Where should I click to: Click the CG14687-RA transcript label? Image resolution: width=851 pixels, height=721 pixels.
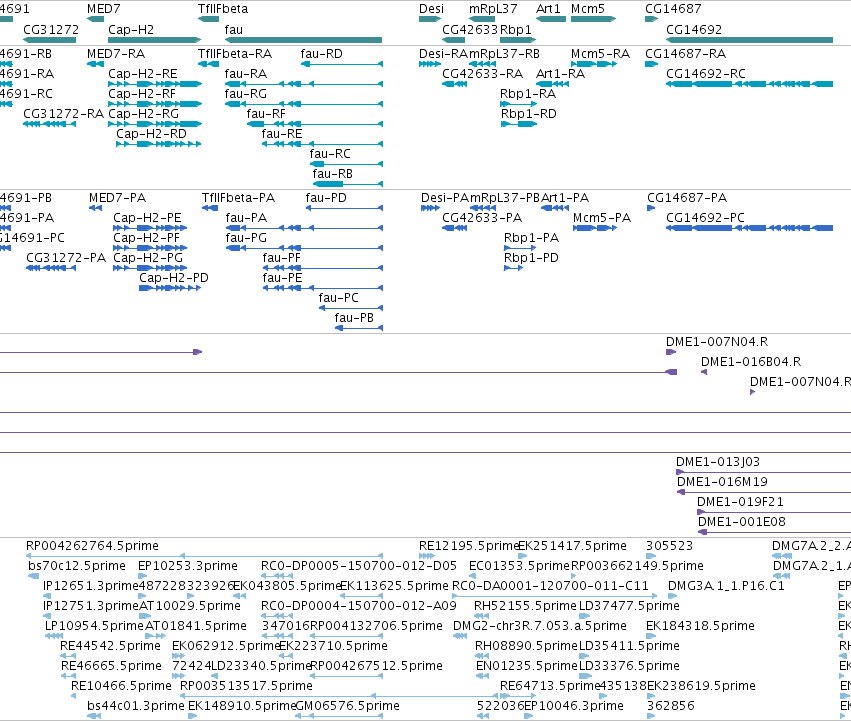tap(685, 54)
